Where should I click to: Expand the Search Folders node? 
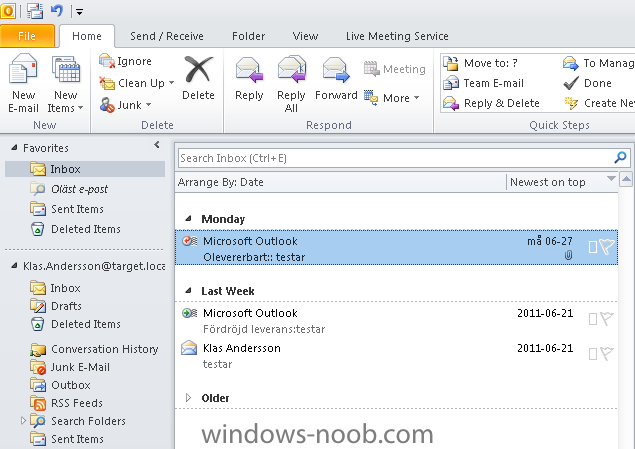[23, 421]
